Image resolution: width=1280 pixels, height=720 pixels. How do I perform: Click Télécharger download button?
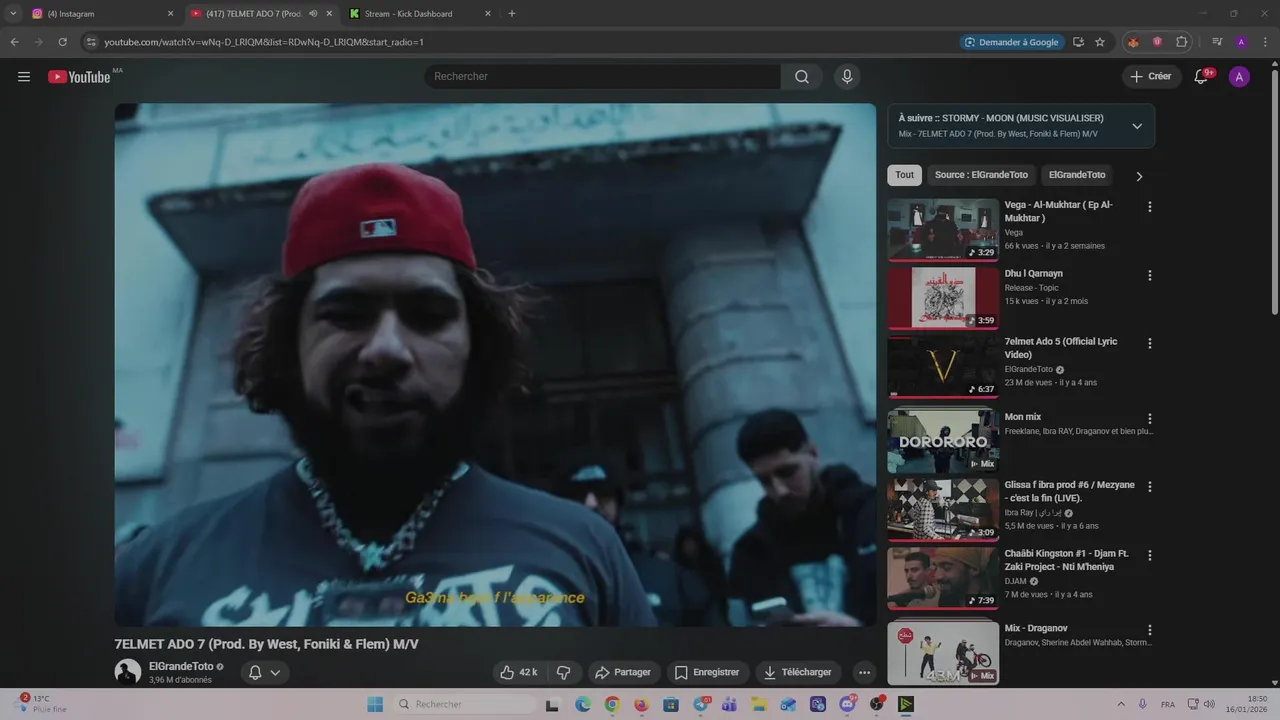(x=798, y=672)
